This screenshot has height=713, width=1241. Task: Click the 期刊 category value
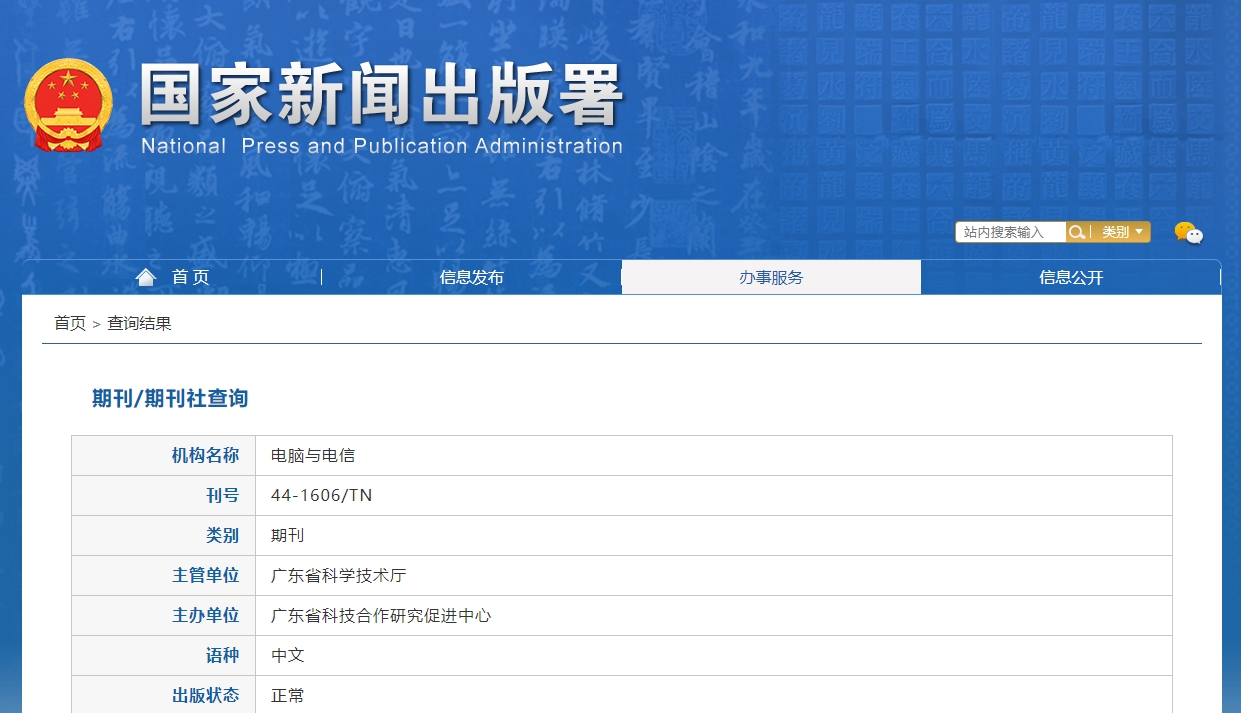tap(287, 535)
